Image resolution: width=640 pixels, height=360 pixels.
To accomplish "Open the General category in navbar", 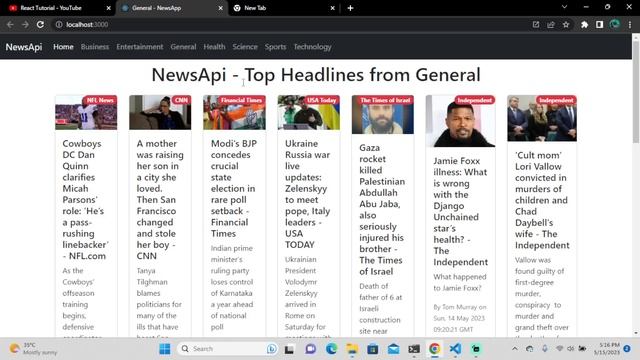I will (183, 47).
